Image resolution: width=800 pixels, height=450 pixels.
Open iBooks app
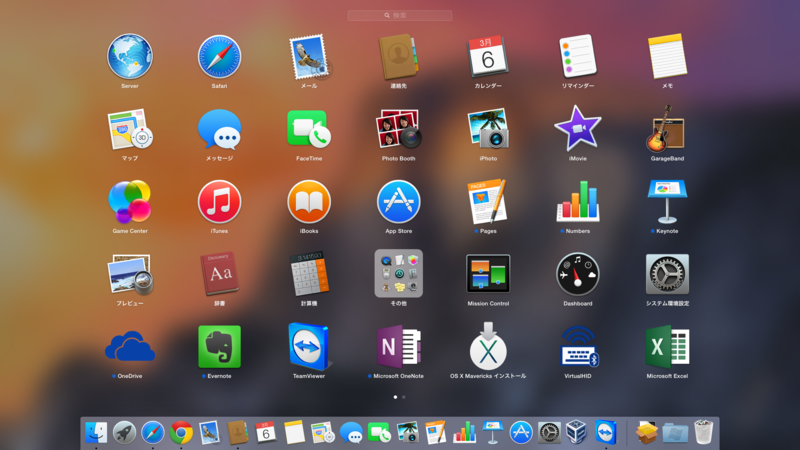click(309, 202)
